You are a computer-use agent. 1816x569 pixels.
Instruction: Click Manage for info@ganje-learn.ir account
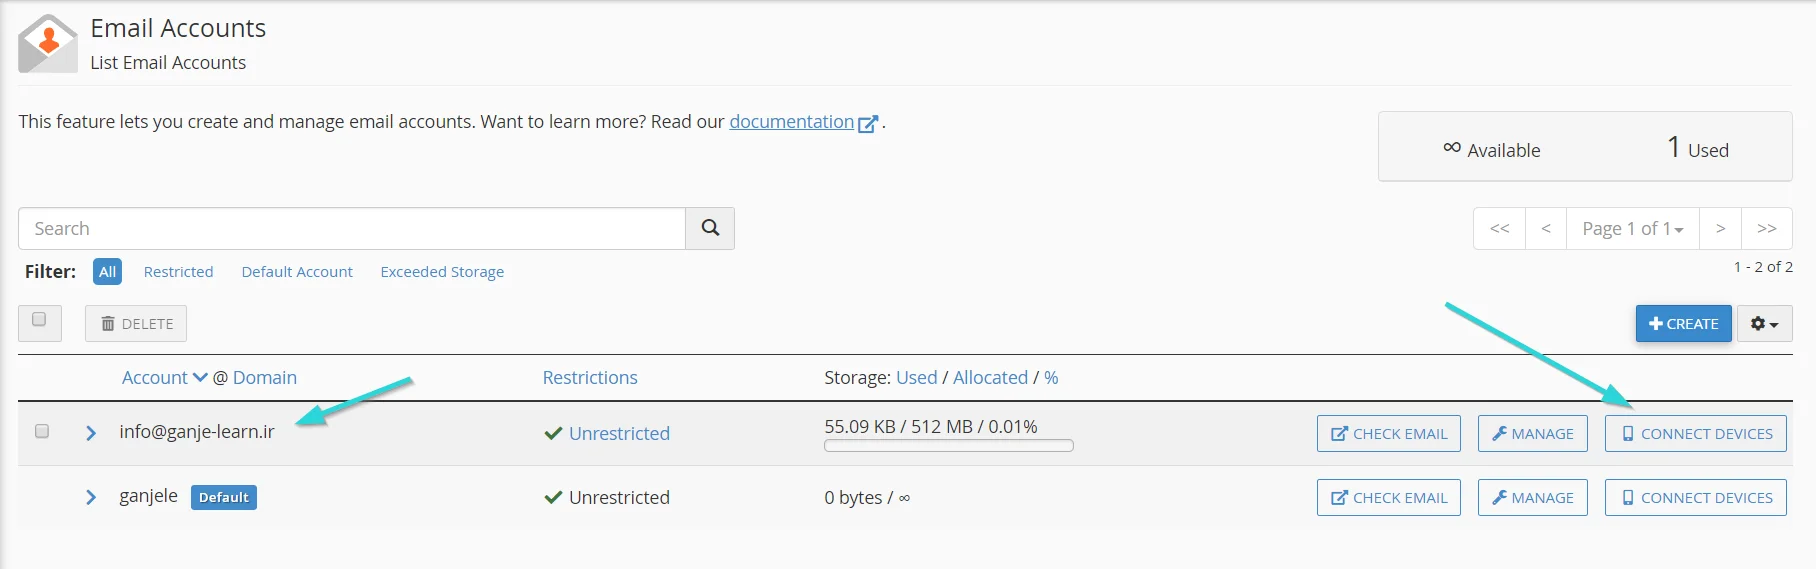pos(1532,434)
